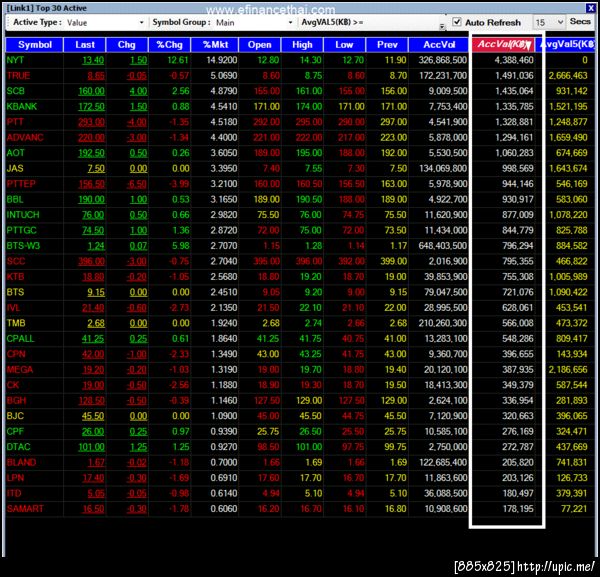
Task: Select the CK symbol
Action: point(13,385)
